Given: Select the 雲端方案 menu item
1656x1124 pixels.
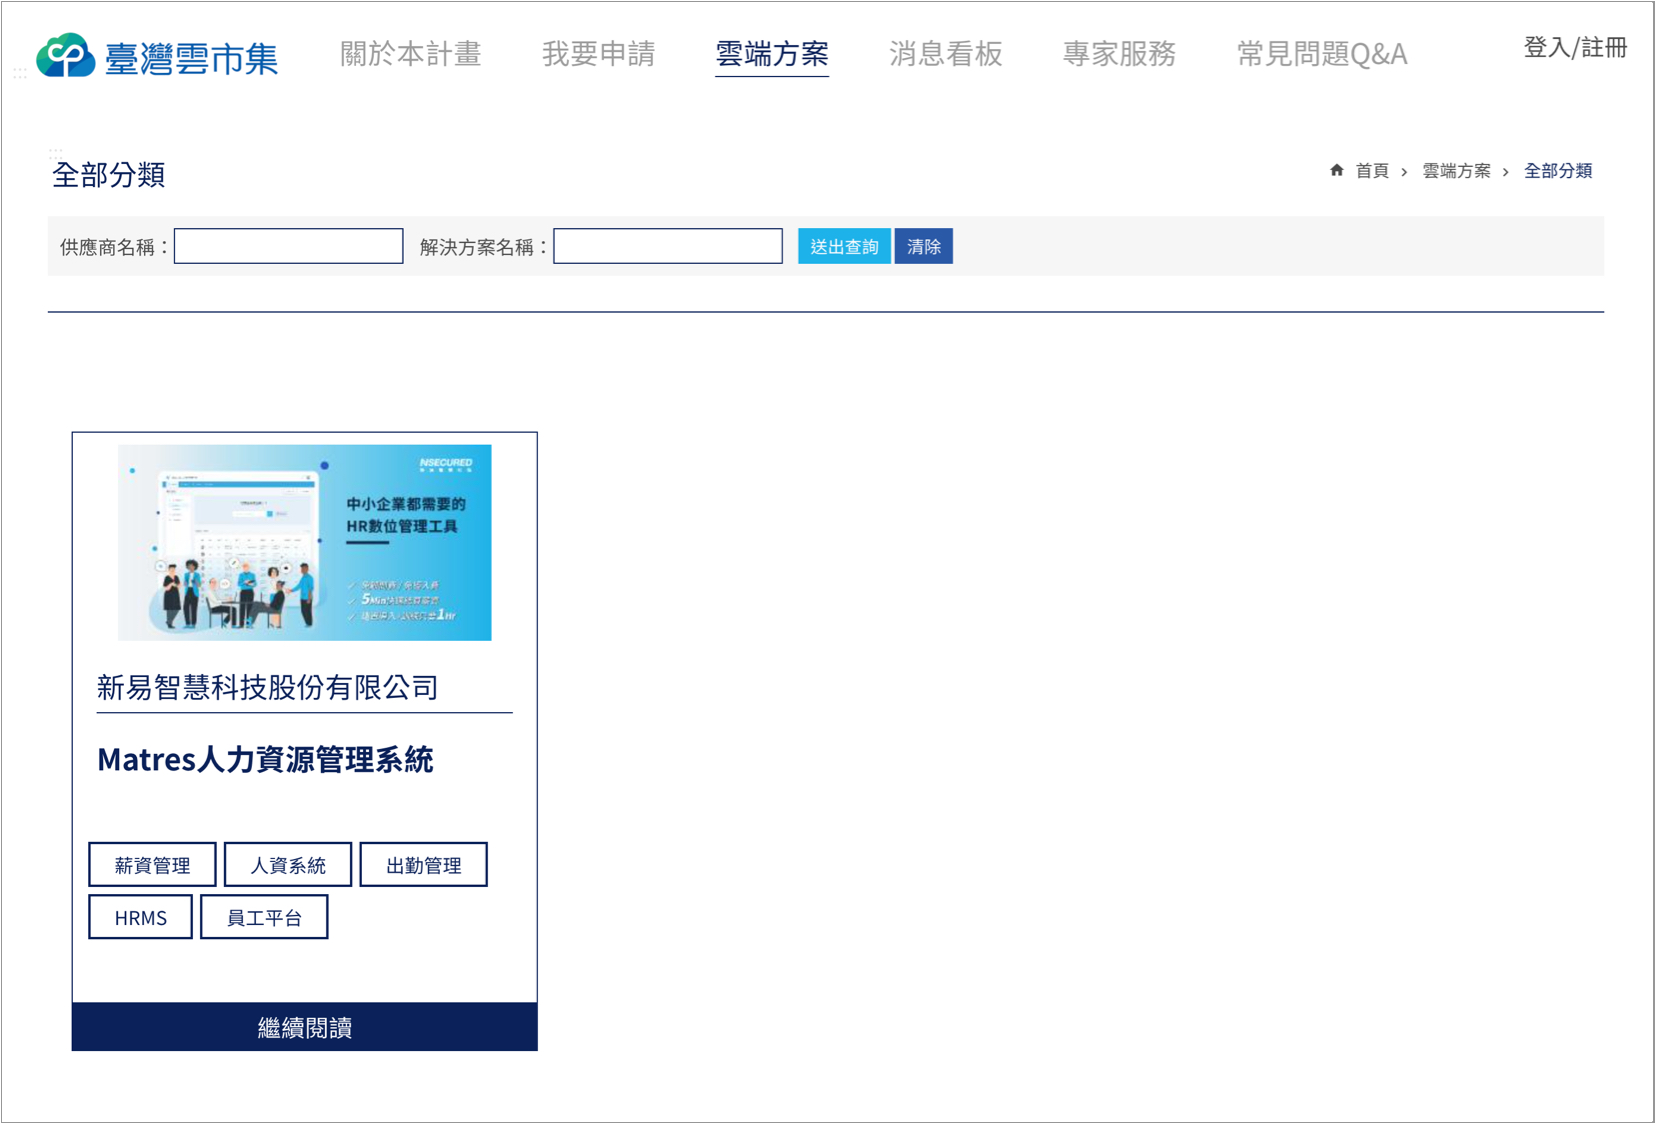Looking at the screenshot, I should tap(772, 53).
